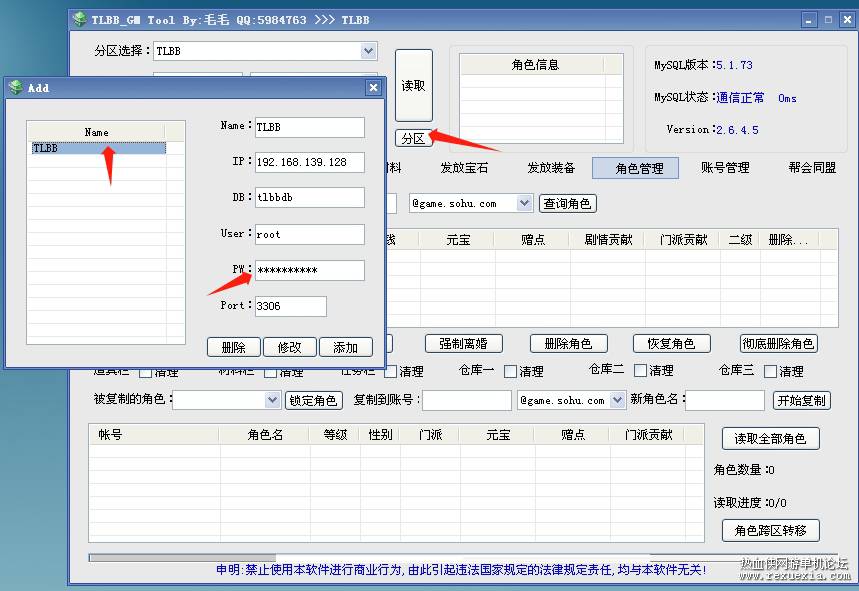859x591 pixels.
Task: Click the Add dialog title icon
Action: [16, 88]
